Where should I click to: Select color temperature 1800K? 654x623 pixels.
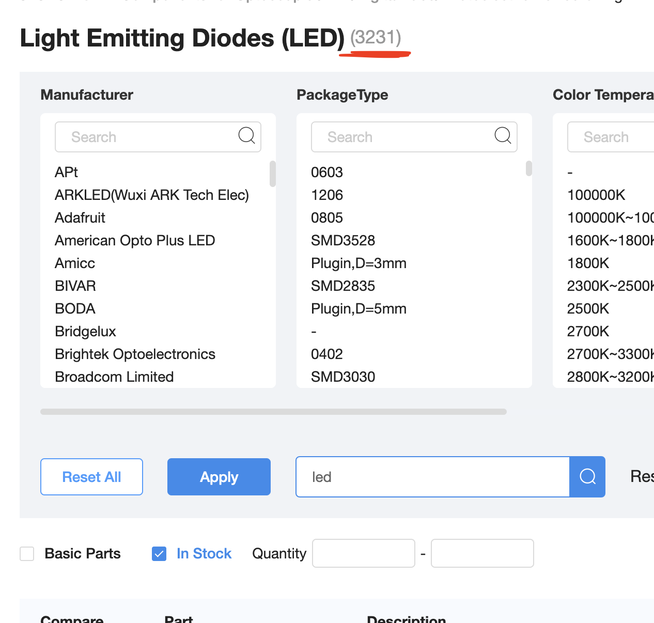point(588,263)
